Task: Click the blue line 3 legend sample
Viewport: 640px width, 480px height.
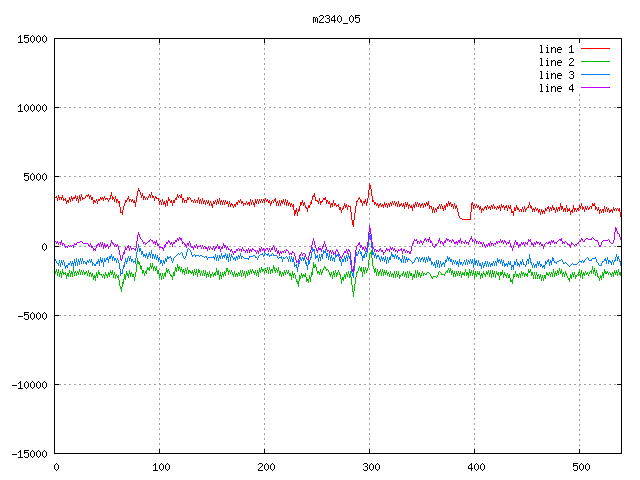Action: [x=596, y=75]
